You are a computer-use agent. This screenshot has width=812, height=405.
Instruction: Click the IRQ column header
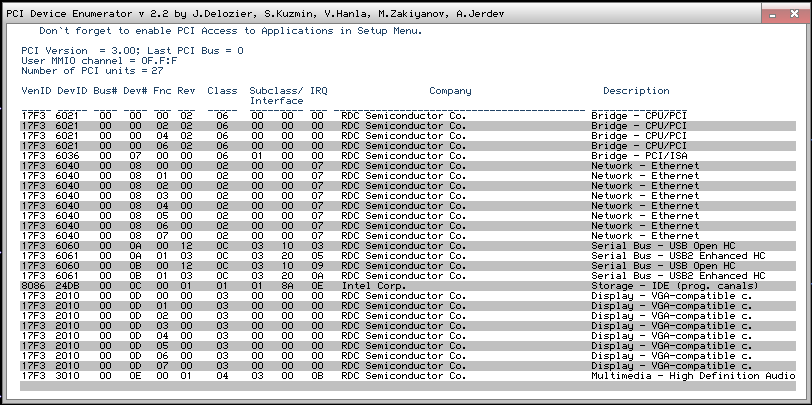click(x=318, y=91)
